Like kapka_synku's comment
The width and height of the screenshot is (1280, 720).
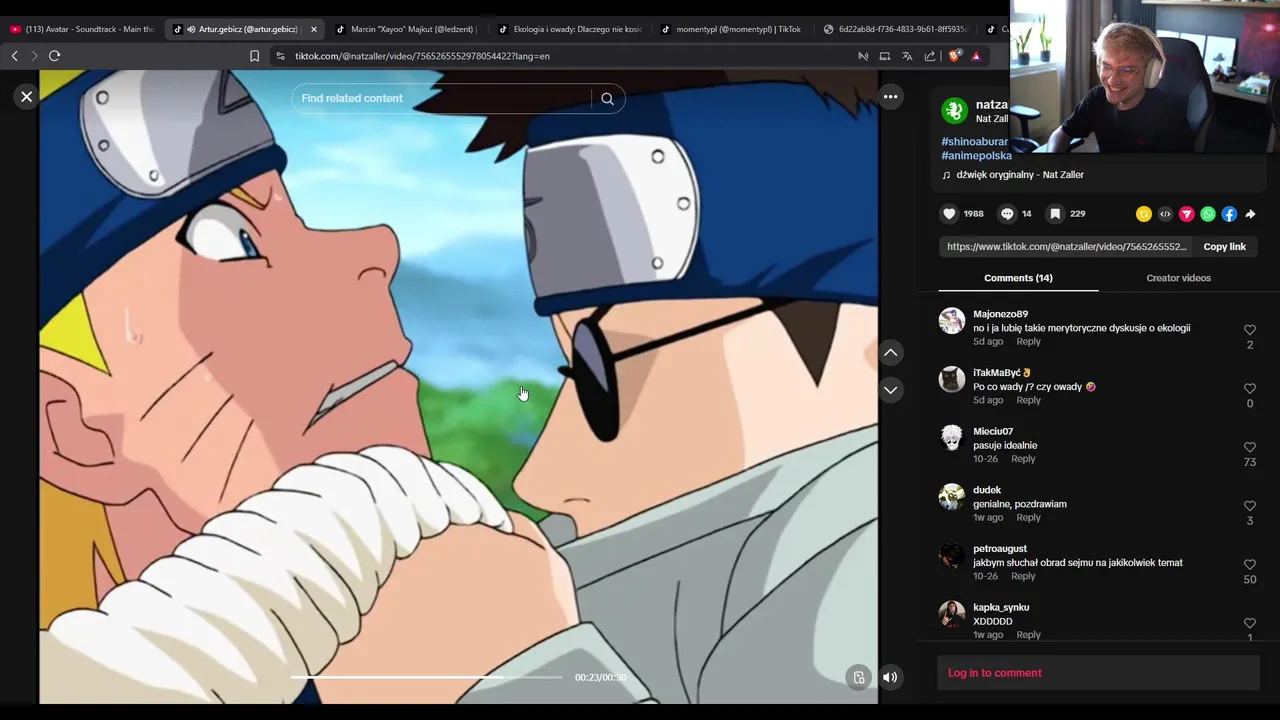(1249, 623)
